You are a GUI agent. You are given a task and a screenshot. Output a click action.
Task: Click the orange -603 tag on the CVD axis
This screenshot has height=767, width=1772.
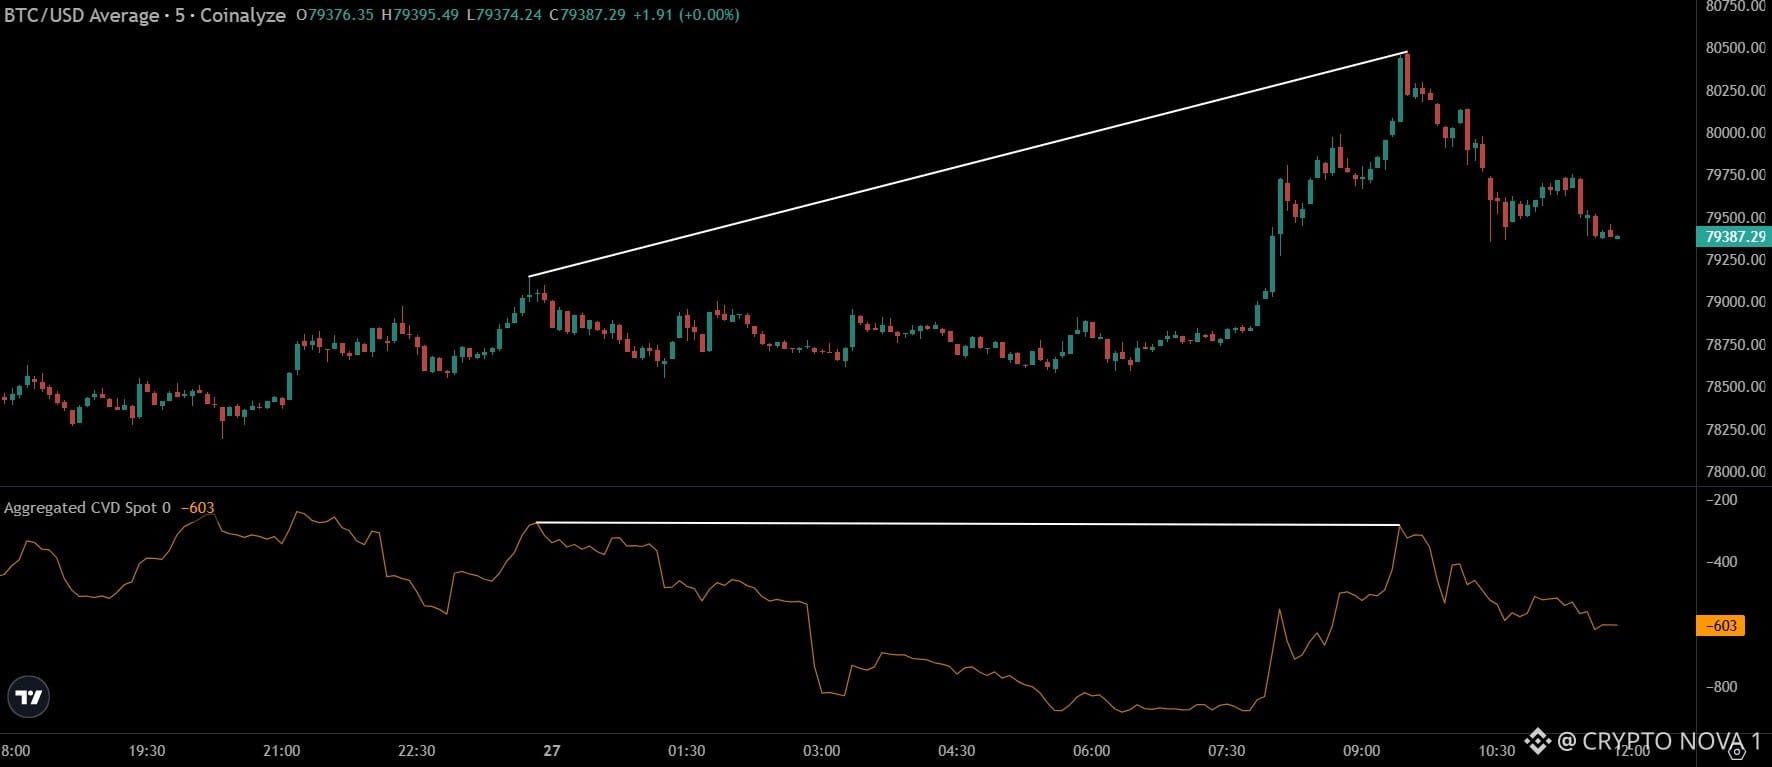tap(1721, 626)
